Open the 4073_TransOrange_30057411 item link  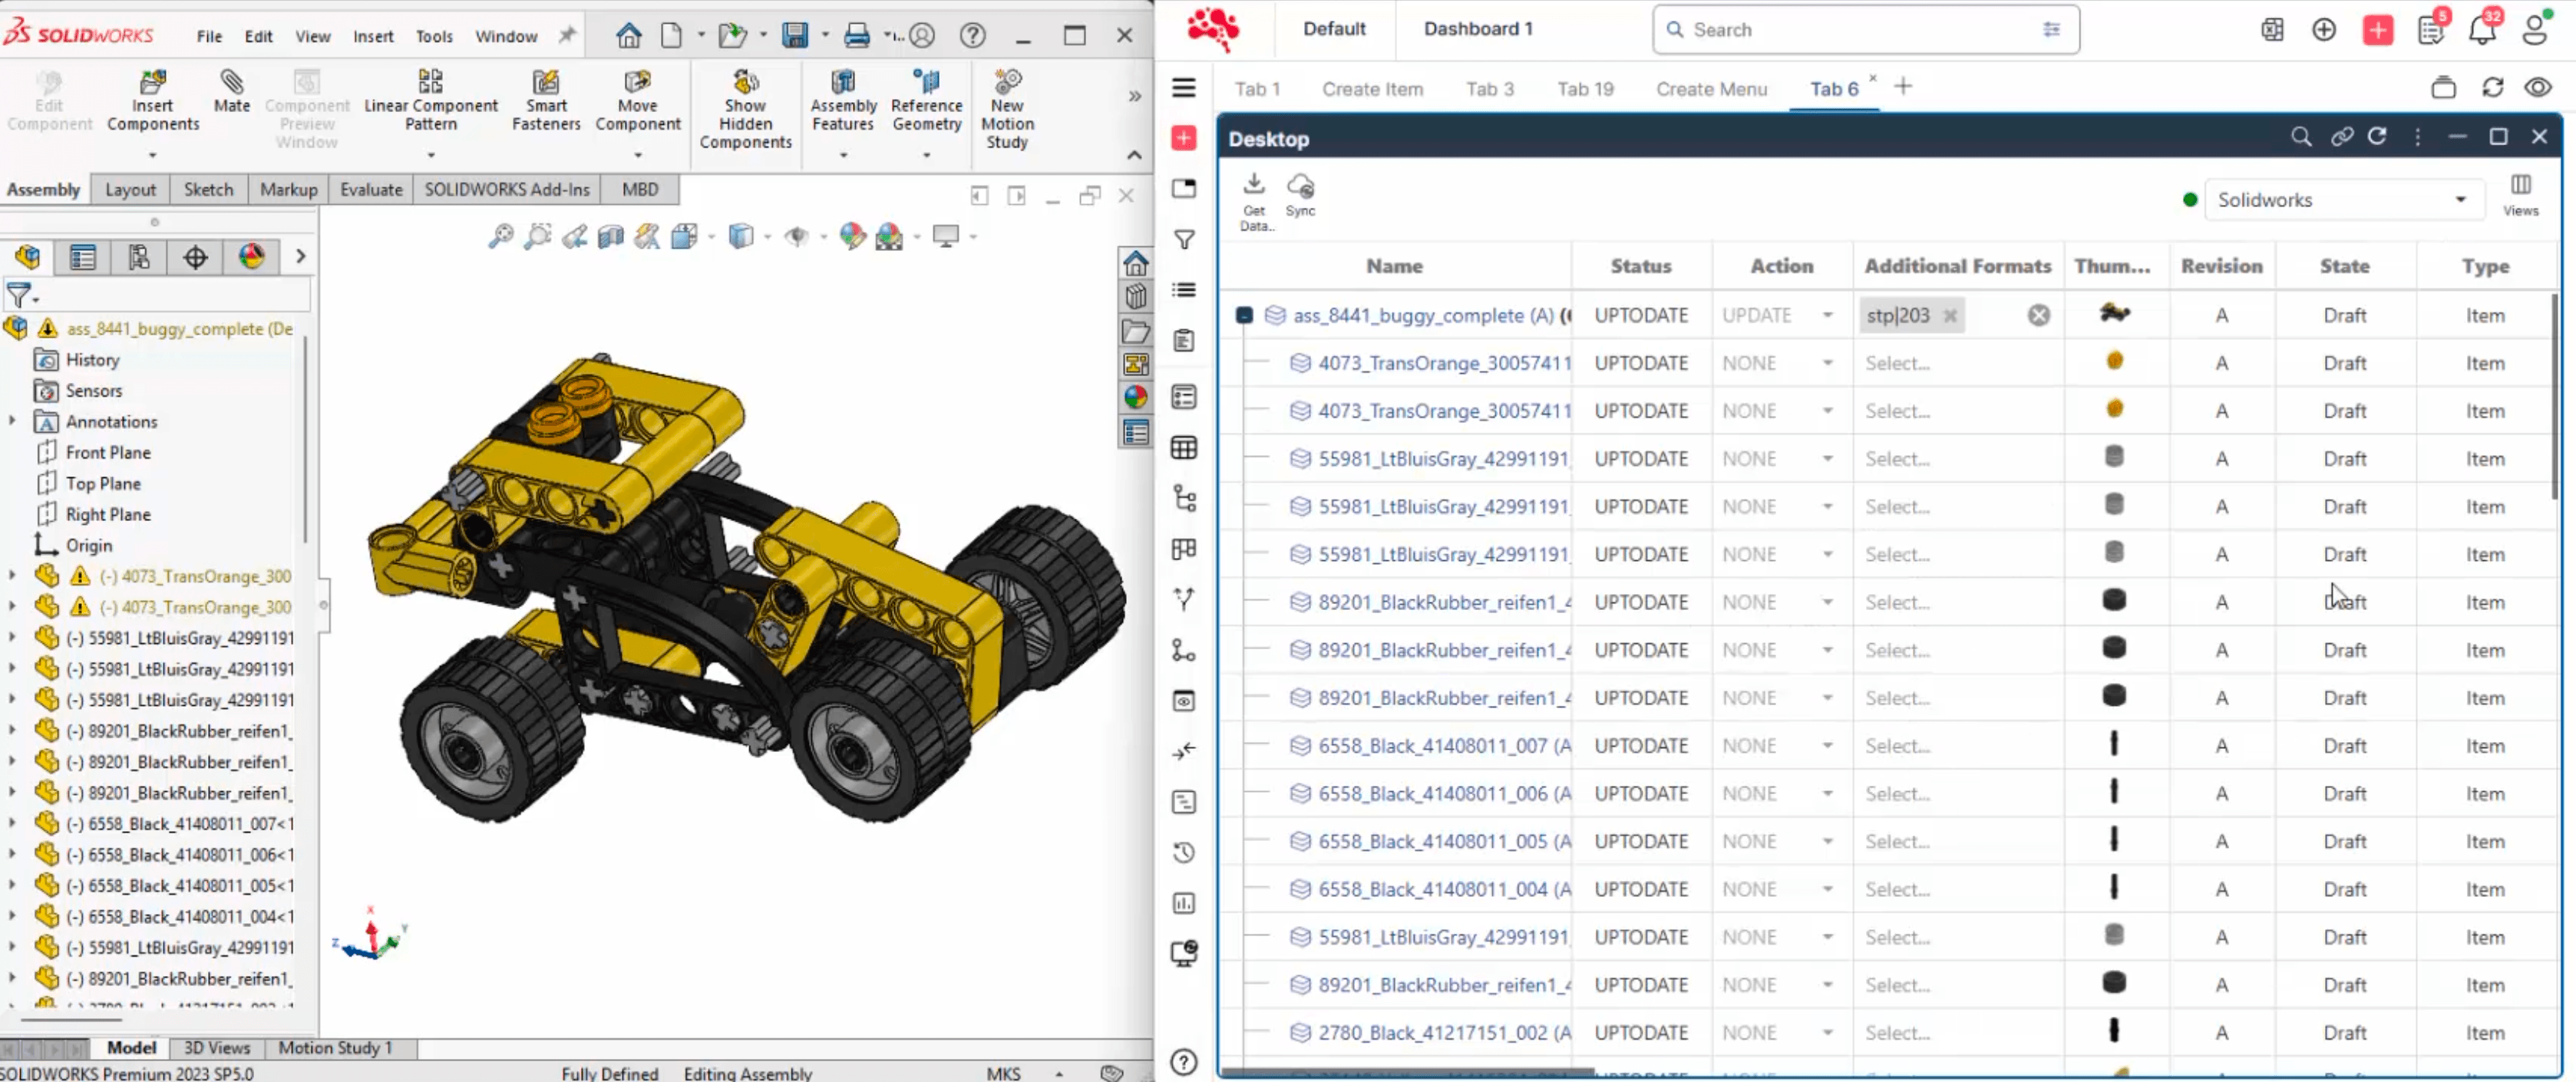[x=1443, y=363]
